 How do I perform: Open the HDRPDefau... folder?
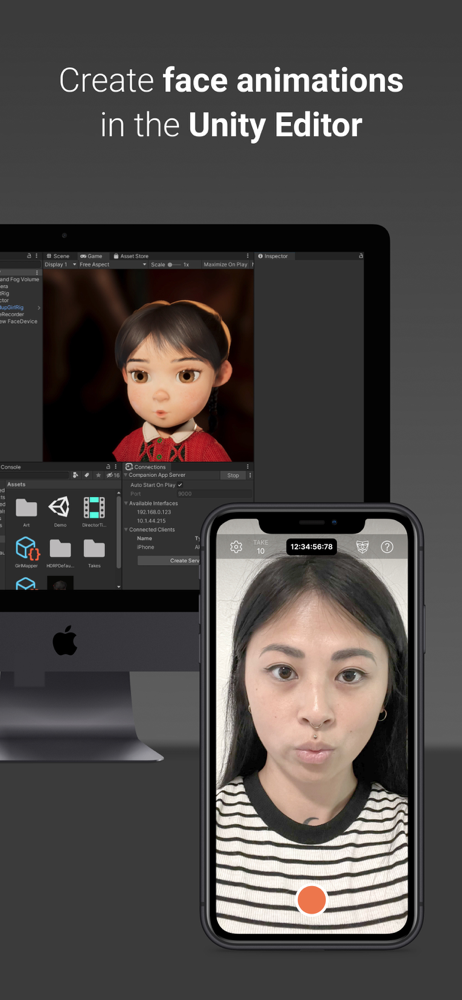(x=60, y=552)
